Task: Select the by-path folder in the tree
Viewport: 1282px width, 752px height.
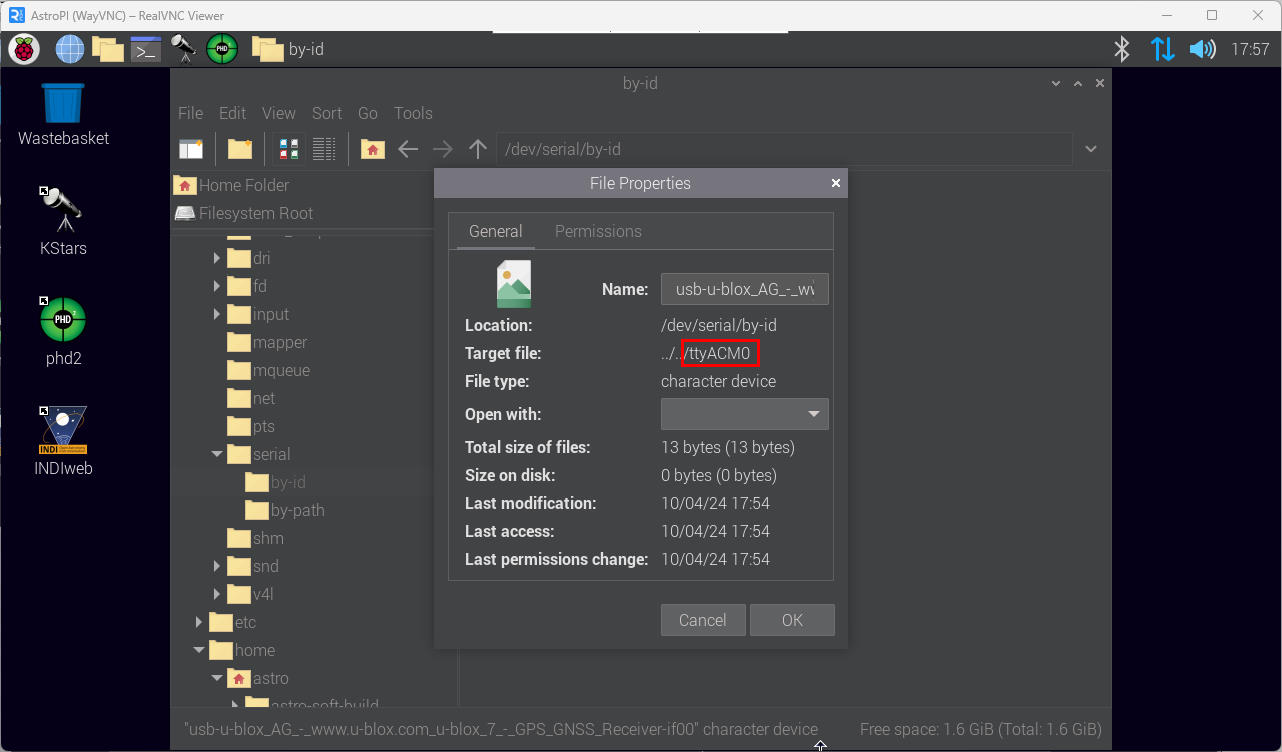Action: [297, 510]
